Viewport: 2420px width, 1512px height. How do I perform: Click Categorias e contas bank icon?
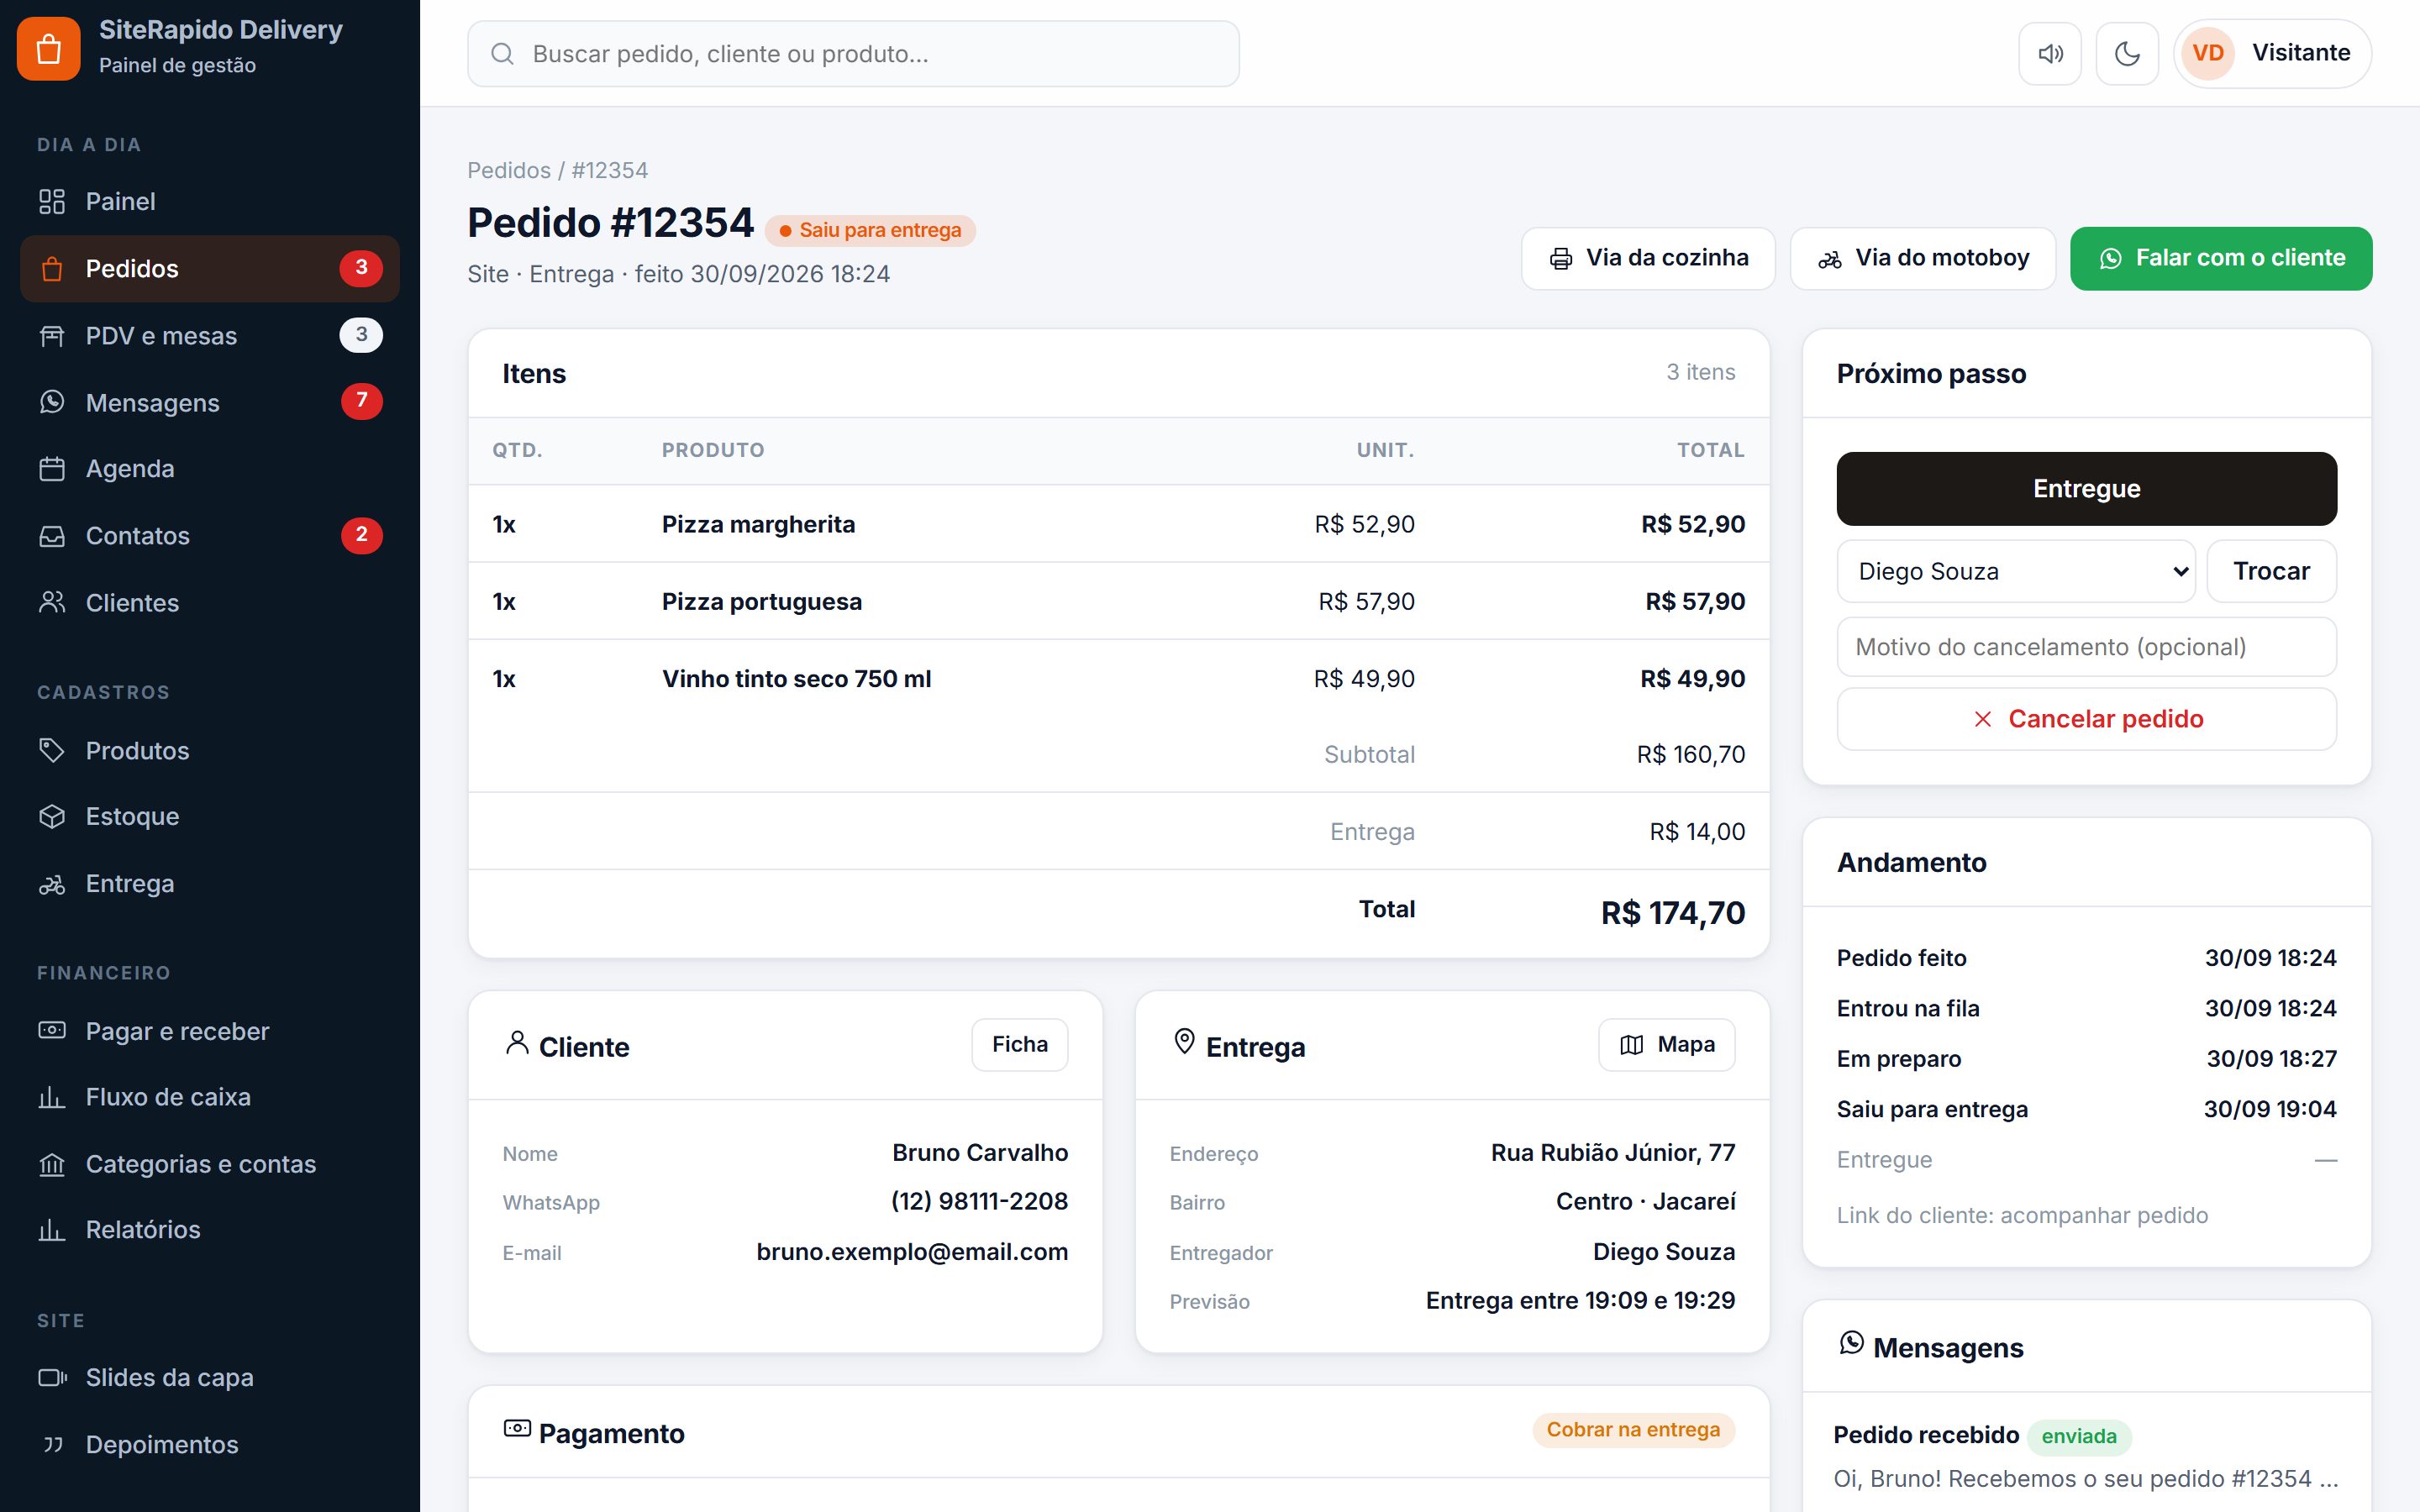[x=52, y=1164]
